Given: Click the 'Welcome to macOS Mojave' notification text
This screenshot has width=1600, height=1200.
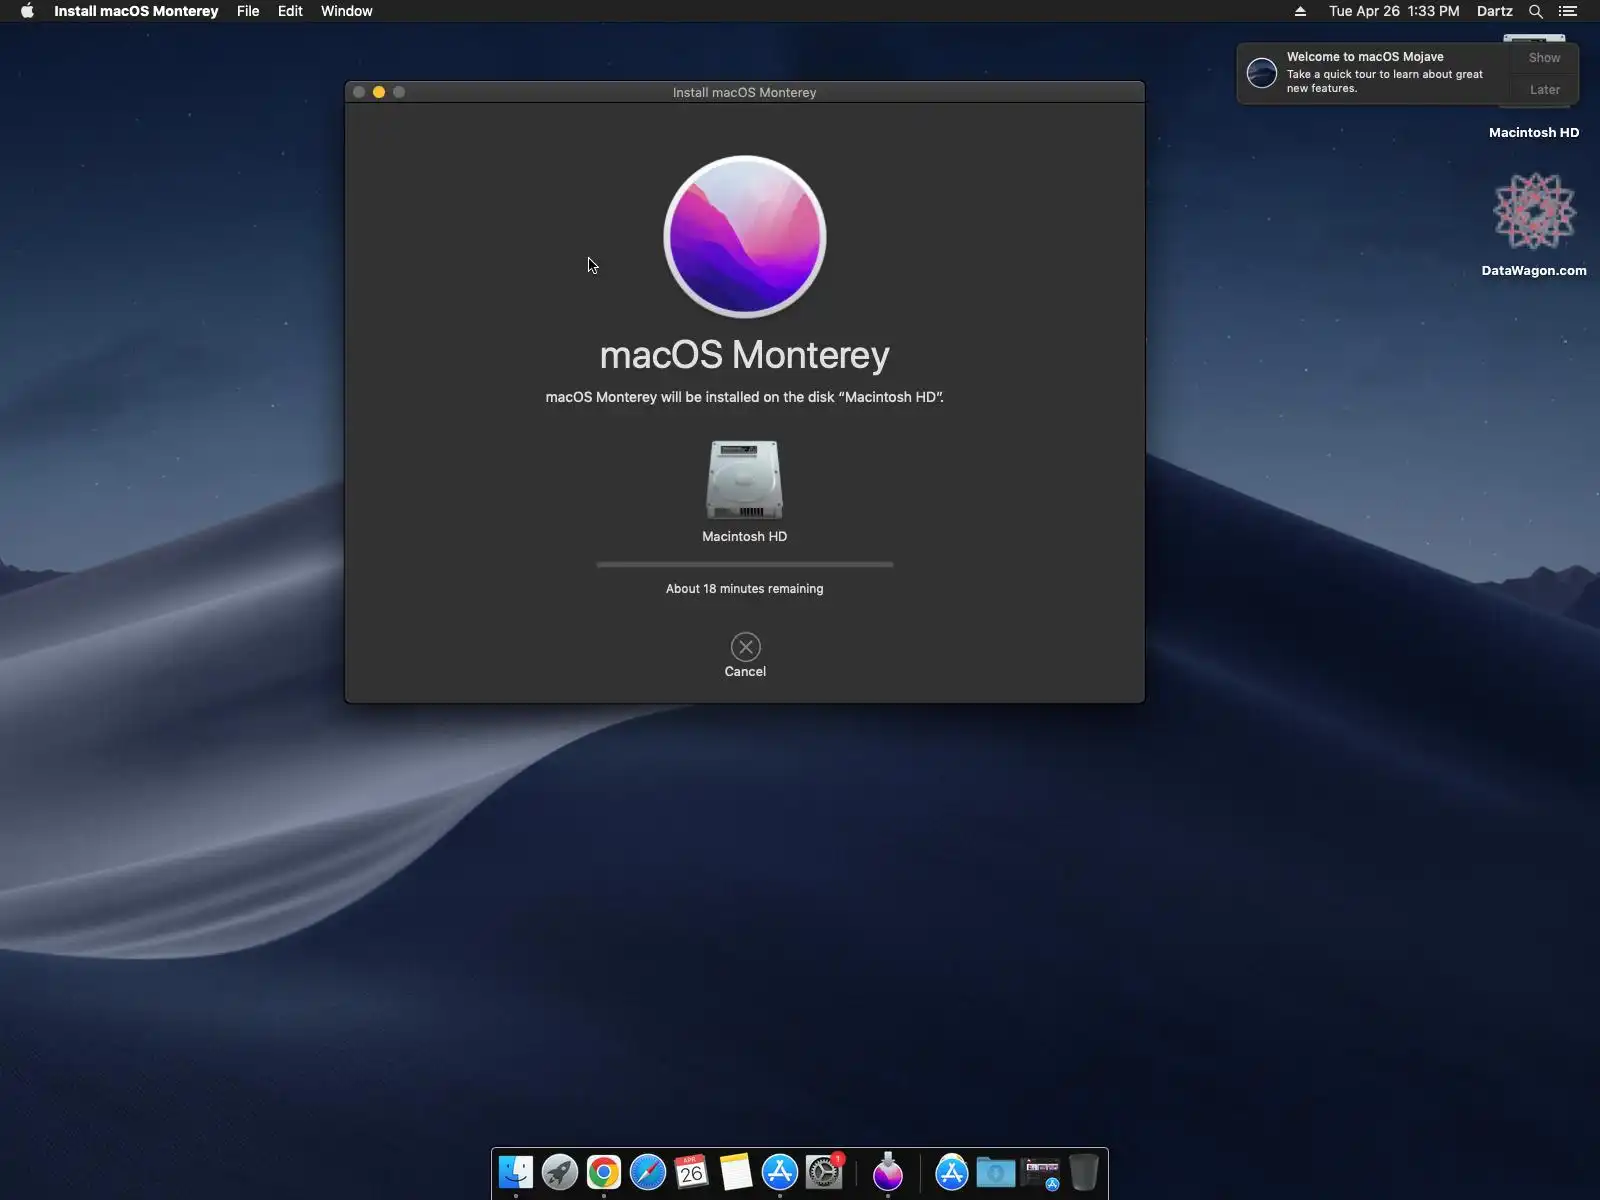Looking at the screenshot, I should point(1365,57).
